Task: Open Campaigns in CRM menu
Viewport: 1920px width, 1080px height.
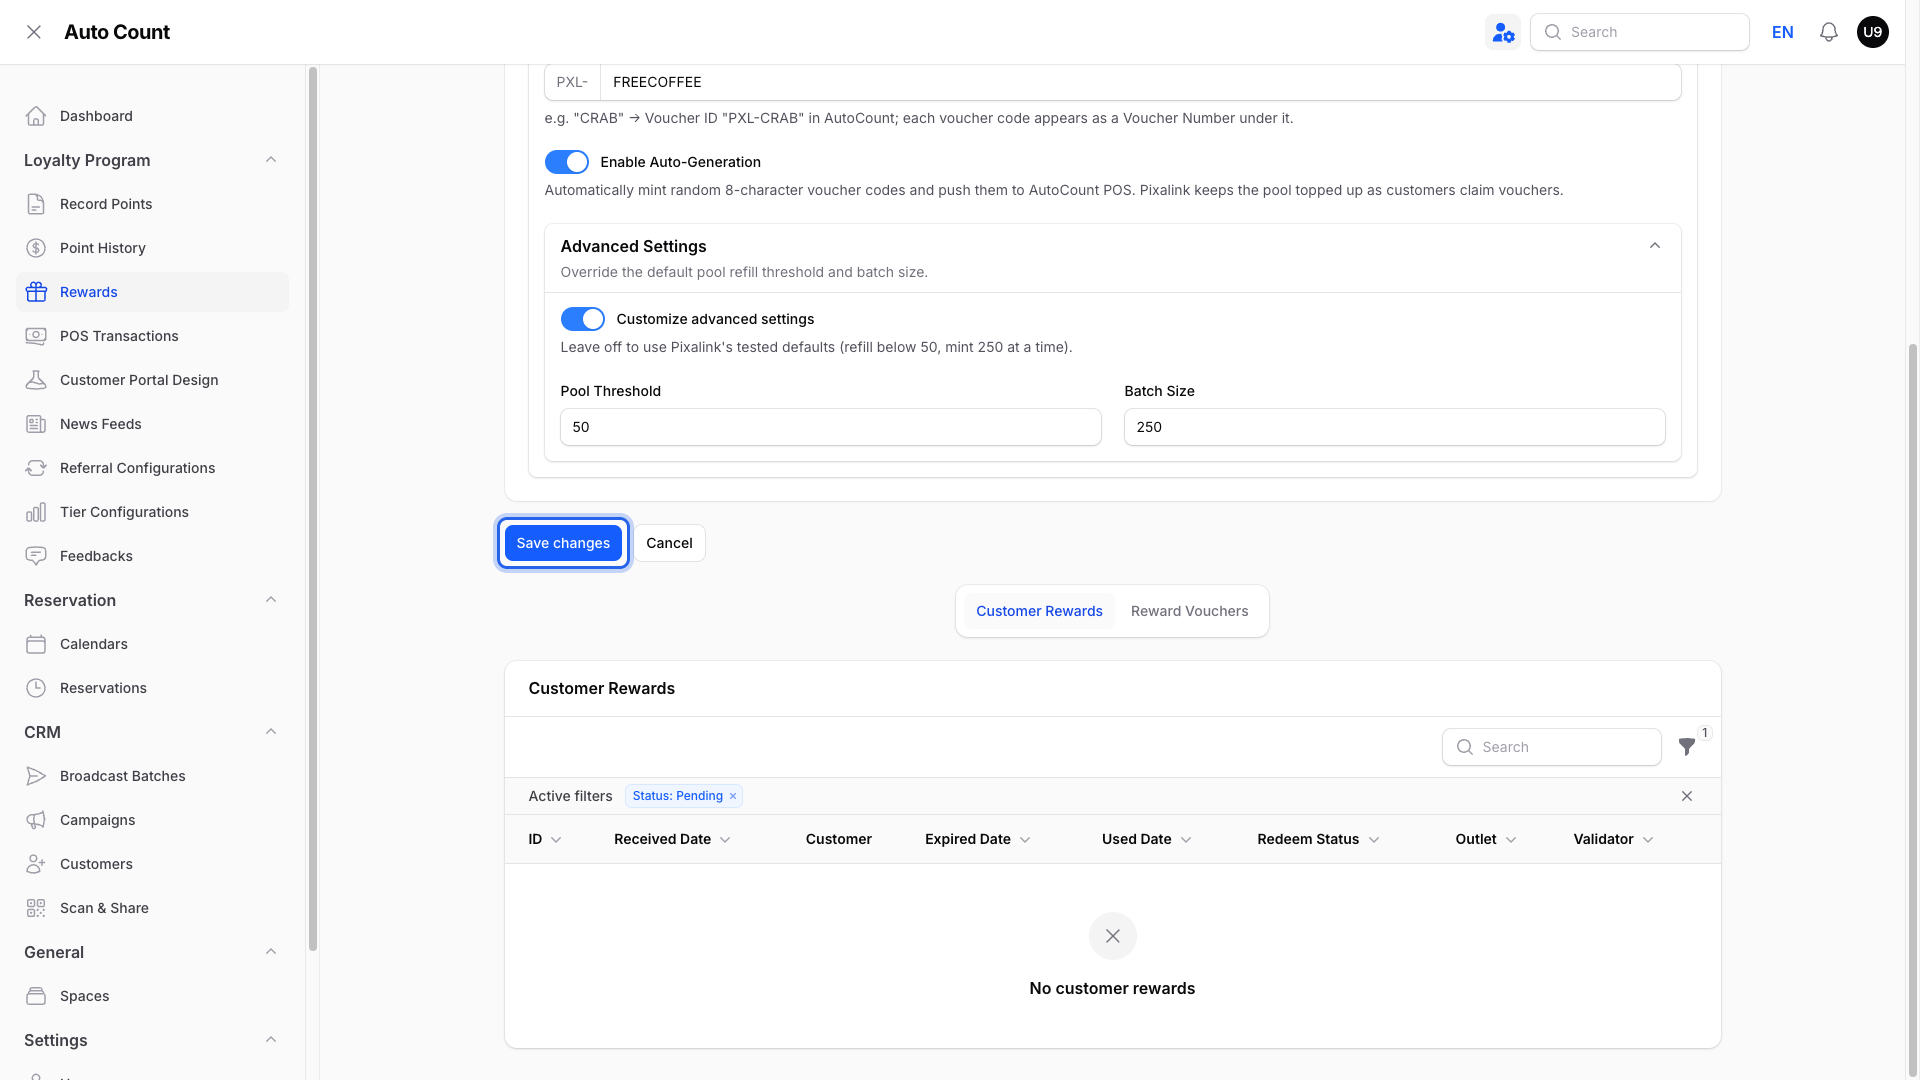Action: (152, 820)
